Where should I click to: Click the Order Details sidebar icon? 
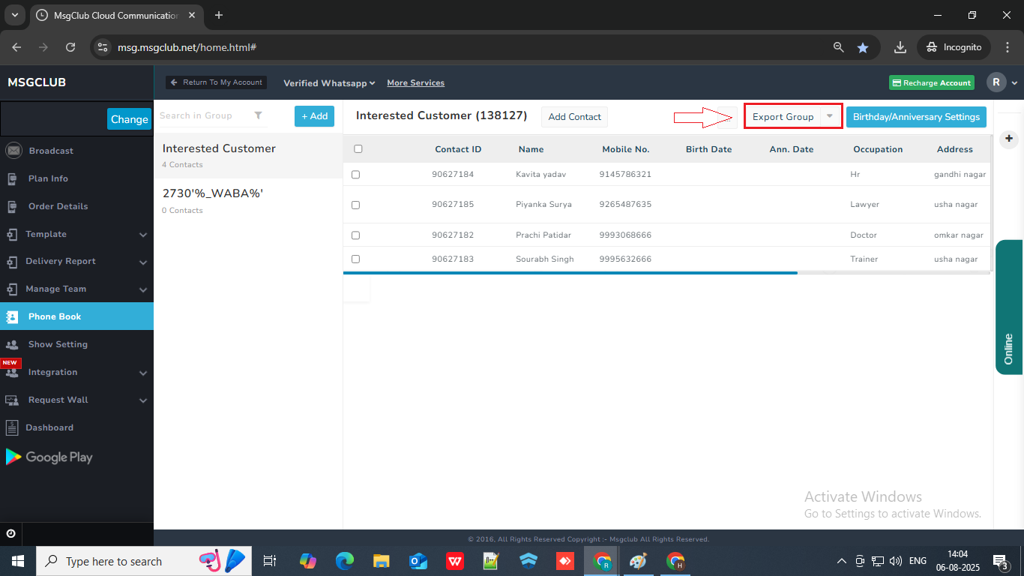click(12, 206)
